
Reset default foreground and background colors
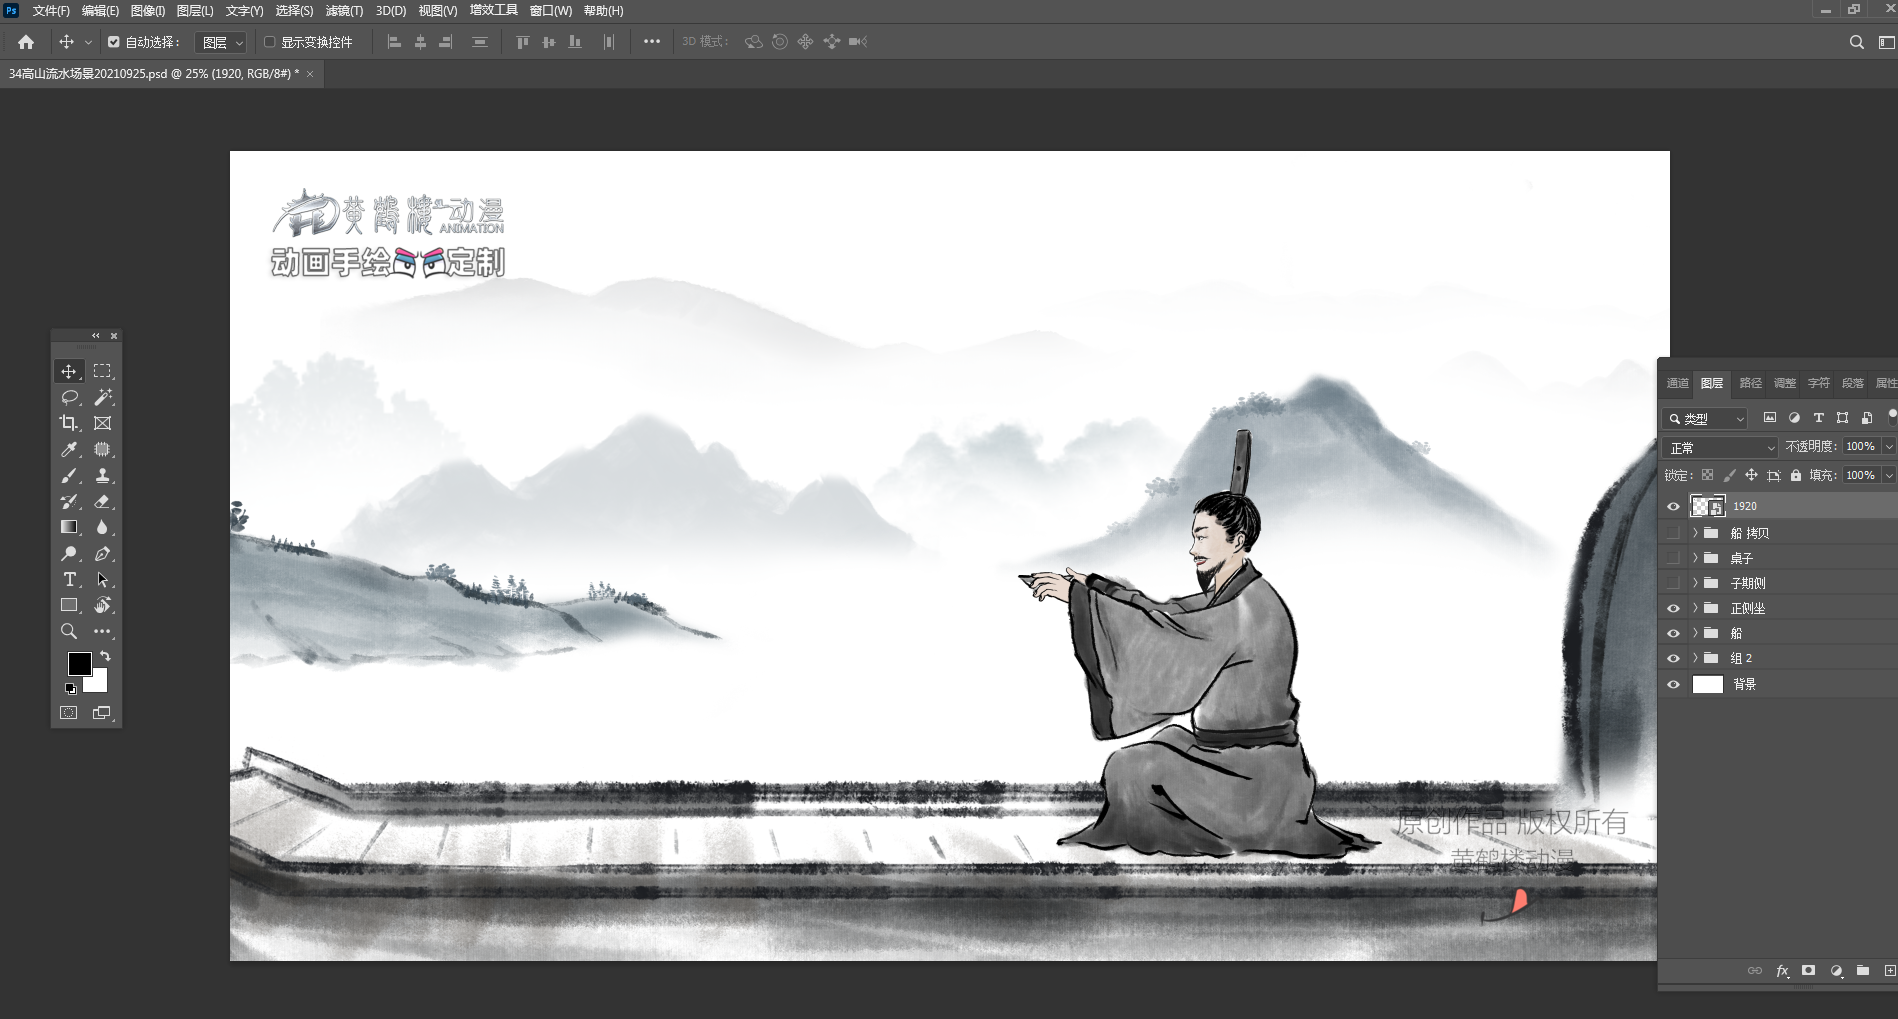[x=70, y=688]
